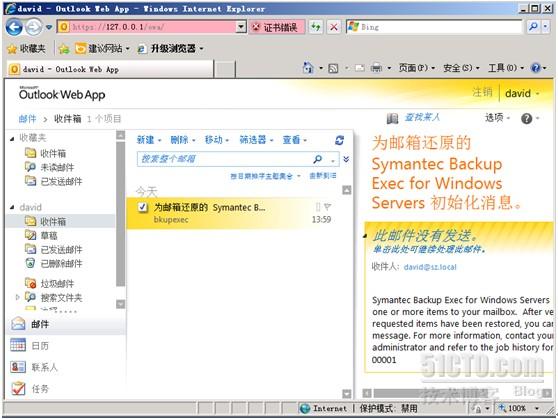Screen dimensions: 558x419
Task: Open the address bar URL dropdown arrow
Action: tap(241, 27)
